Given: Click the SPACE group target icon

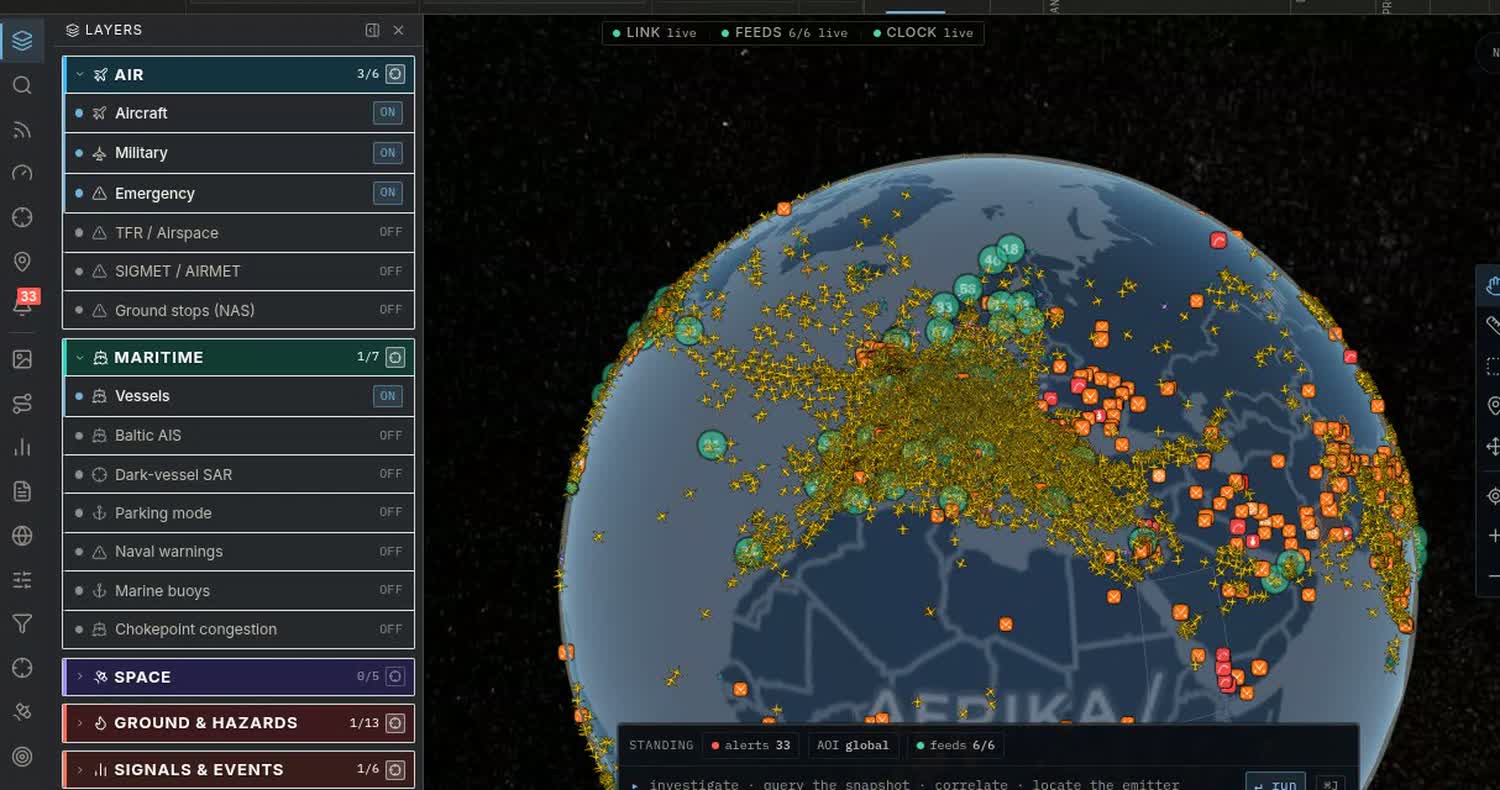Looking at the screenshot, I should 396,677.
